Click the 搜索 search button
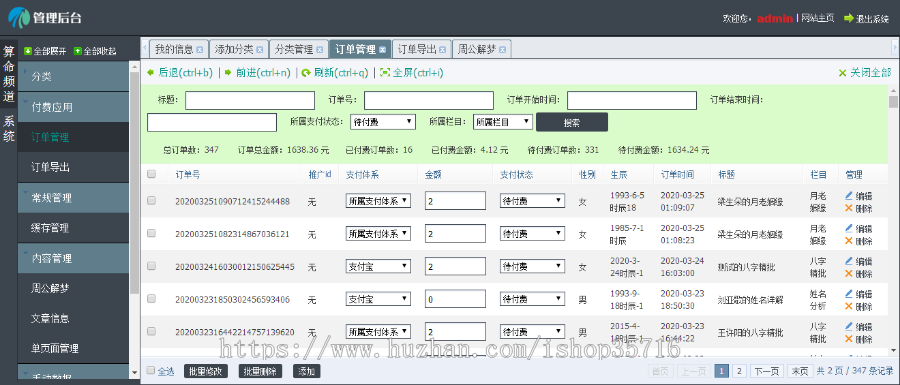Screen dimensions: 900x385 [x=572, y=122]
